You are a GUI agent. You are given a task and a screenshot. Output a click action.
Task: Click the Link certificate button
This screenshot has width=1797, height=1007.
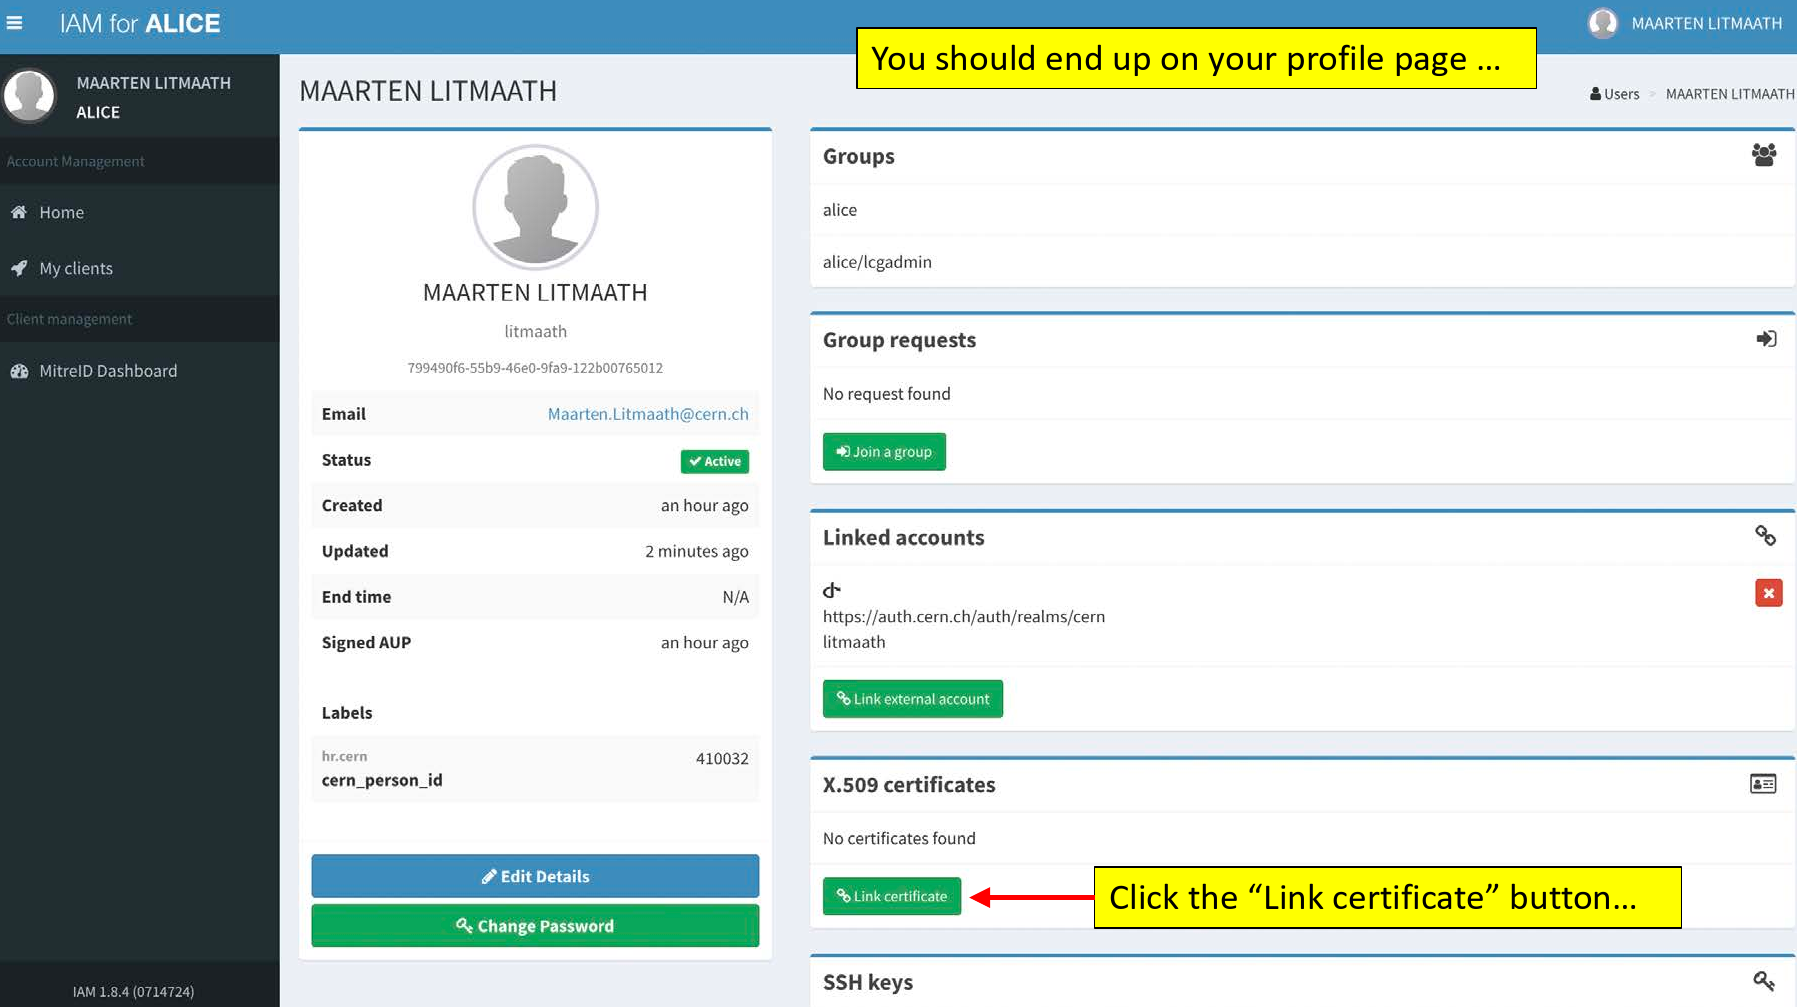pos(891,896)
